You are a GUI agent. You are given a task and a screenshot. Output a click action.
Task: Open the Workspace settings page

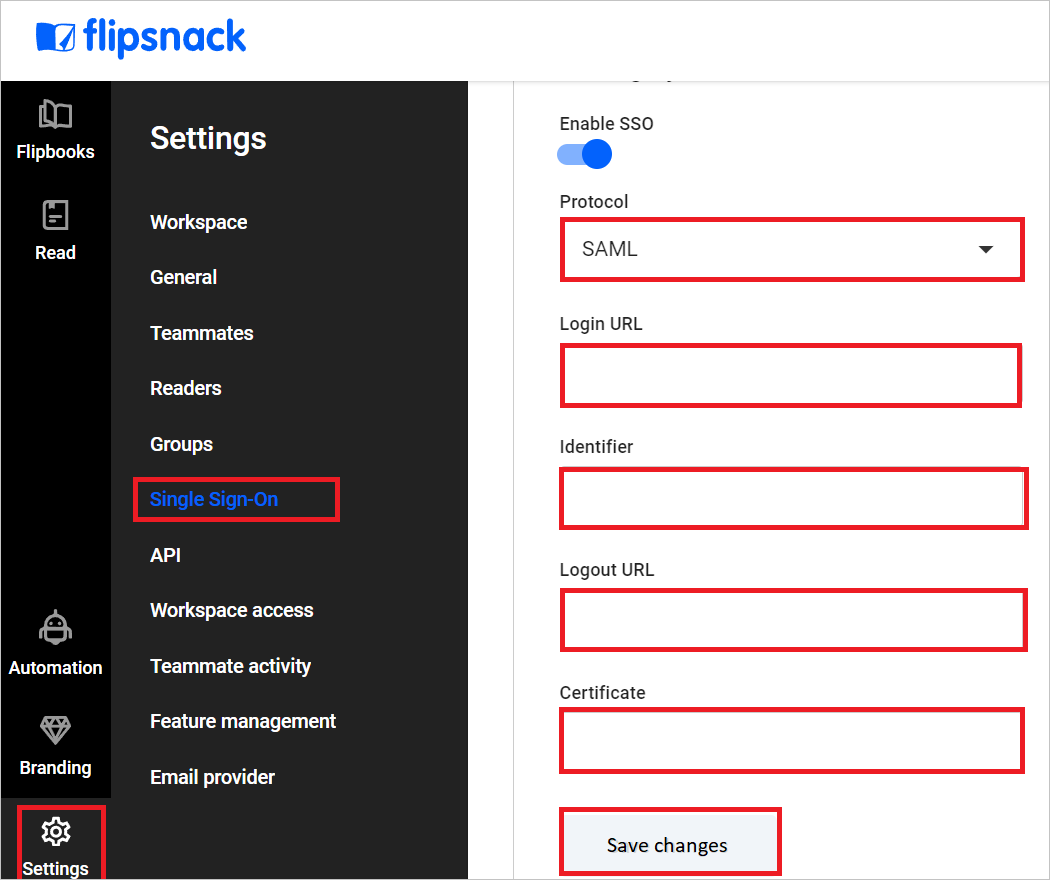(198, 222)
